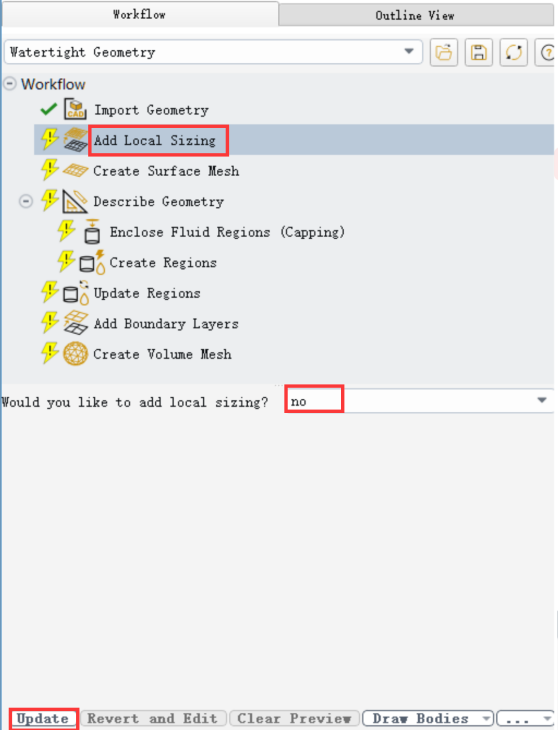Click the Clear Preview button
The height and width of the screenshot is (730, 558).
(x=294, y=719)
